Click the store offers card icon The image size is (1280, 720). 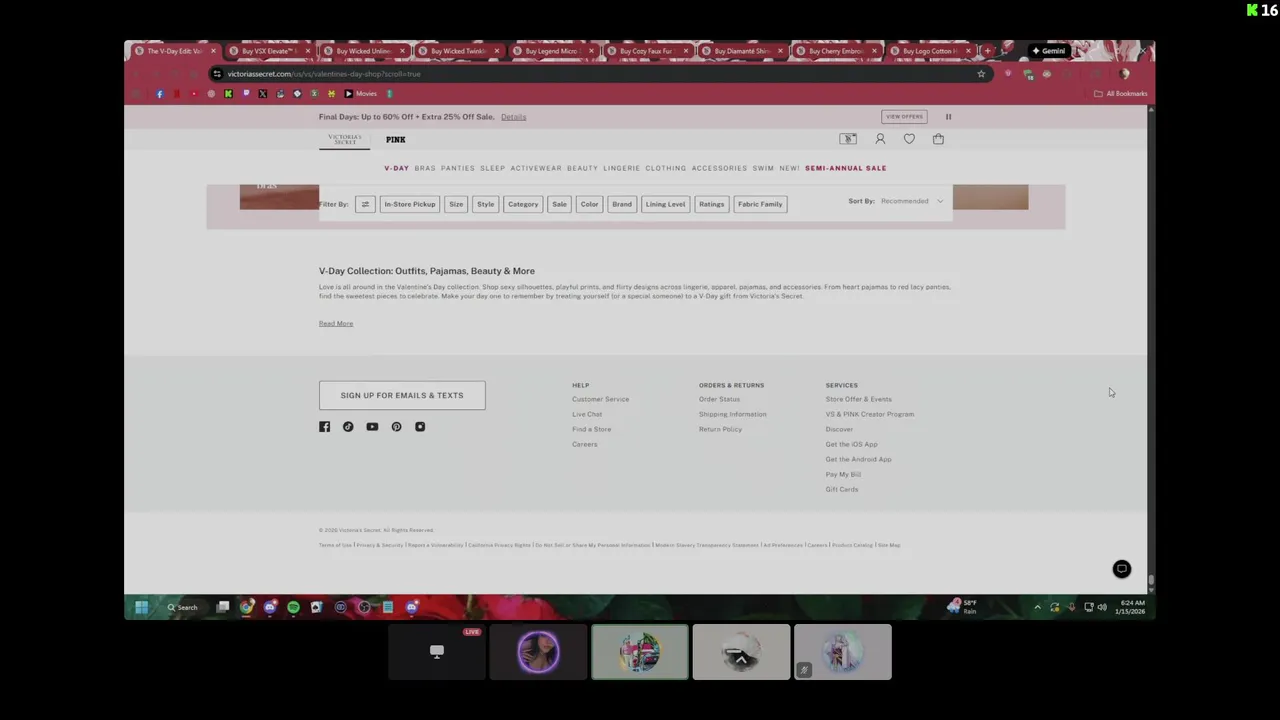coord(848,139)
